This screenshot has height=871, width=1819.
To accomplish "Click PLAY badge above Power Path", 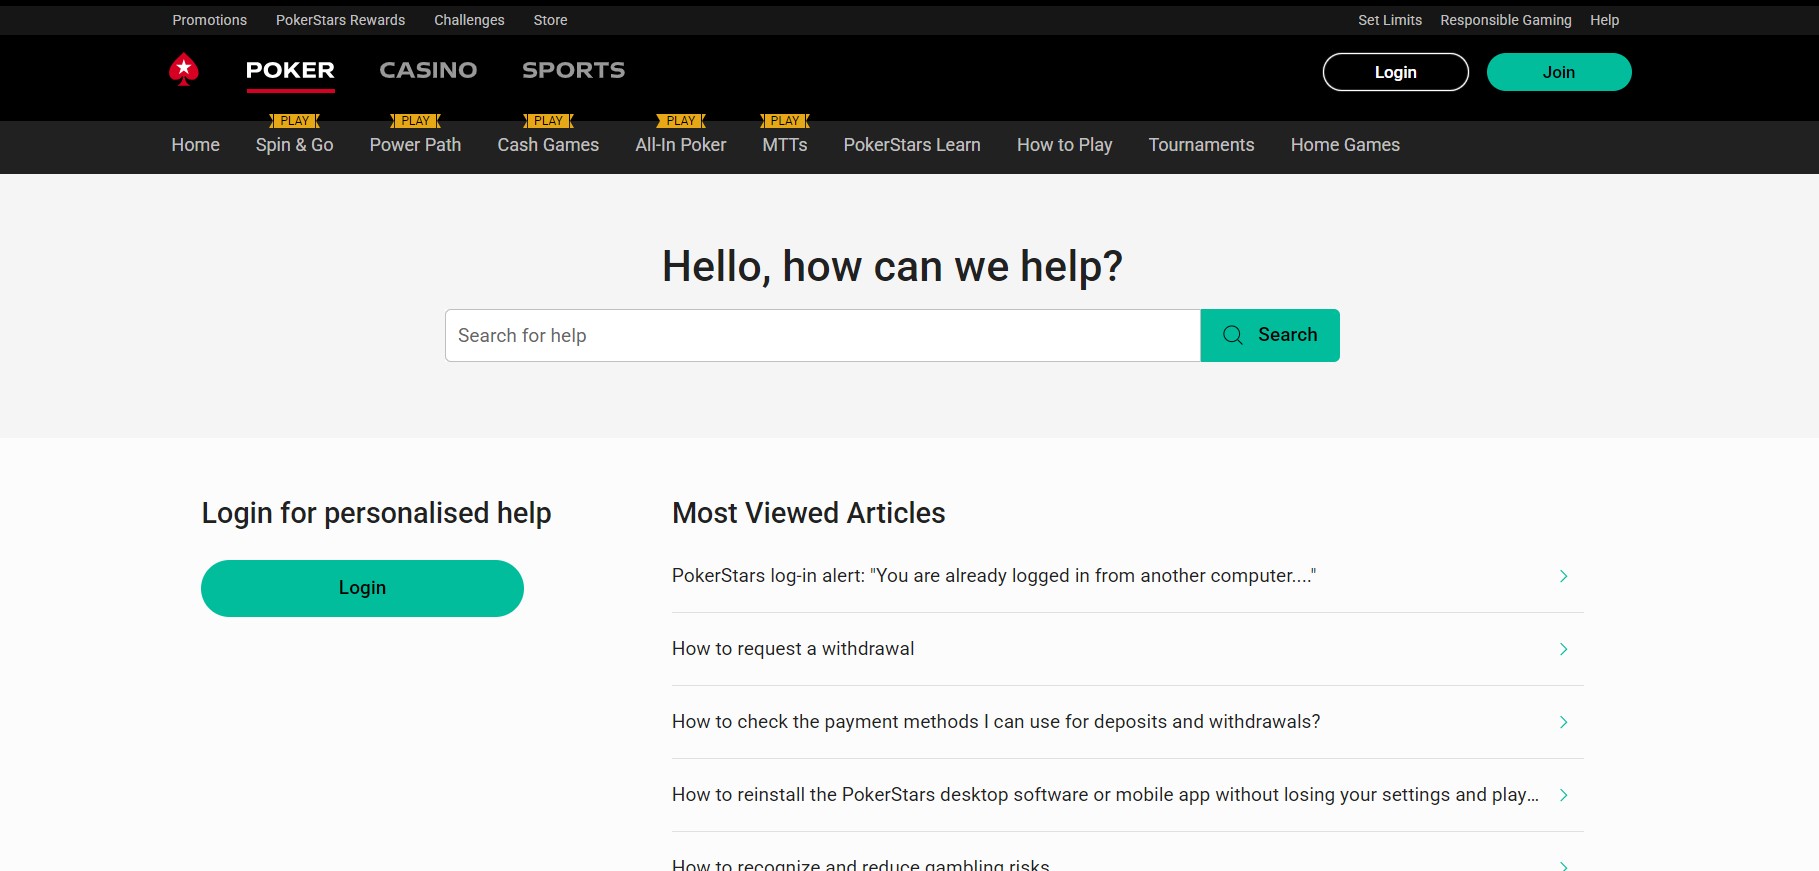I will click(x=416, y=121).
